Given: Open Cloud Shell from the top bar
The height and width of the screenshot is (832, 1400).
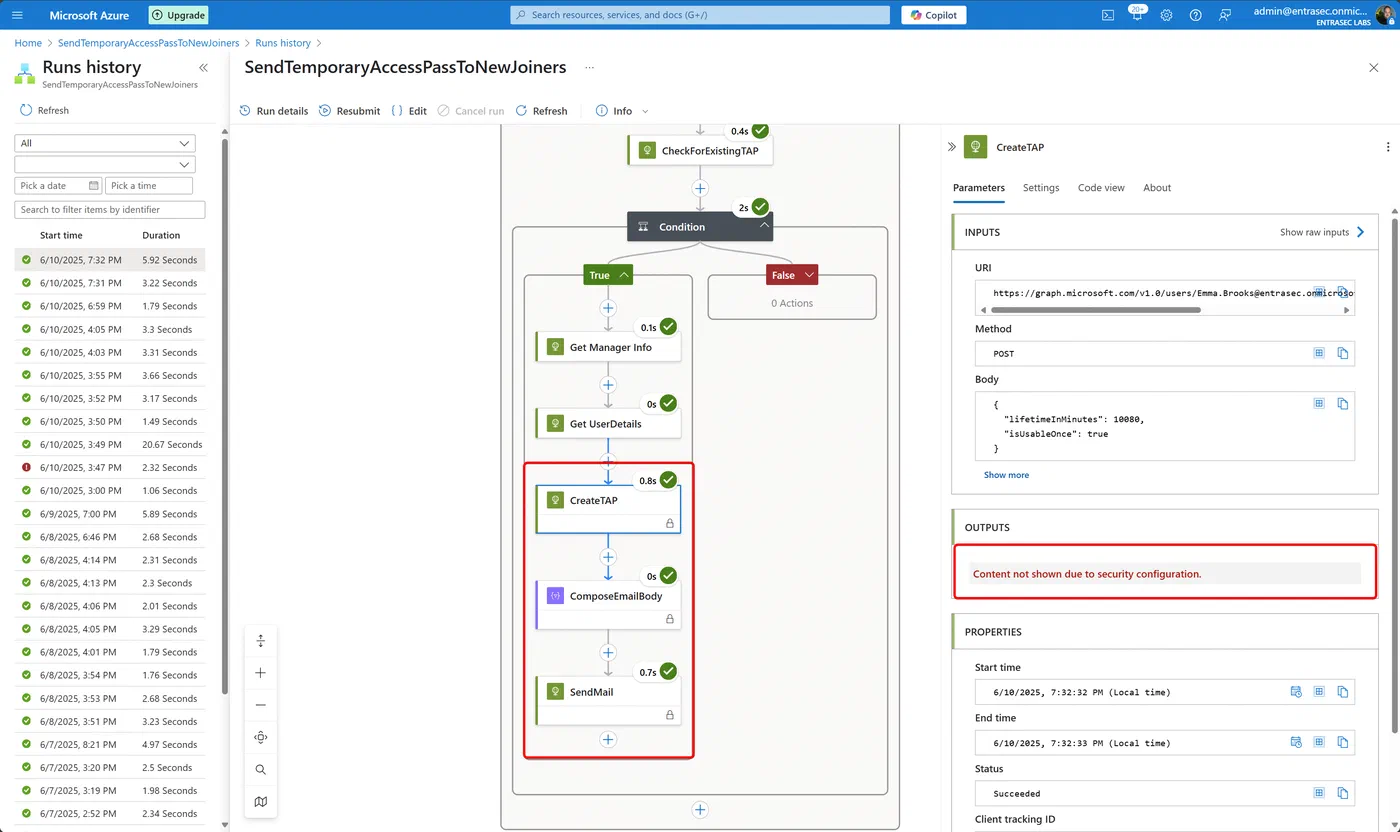Looking at the screenshot, I should tap(1108, 15).
